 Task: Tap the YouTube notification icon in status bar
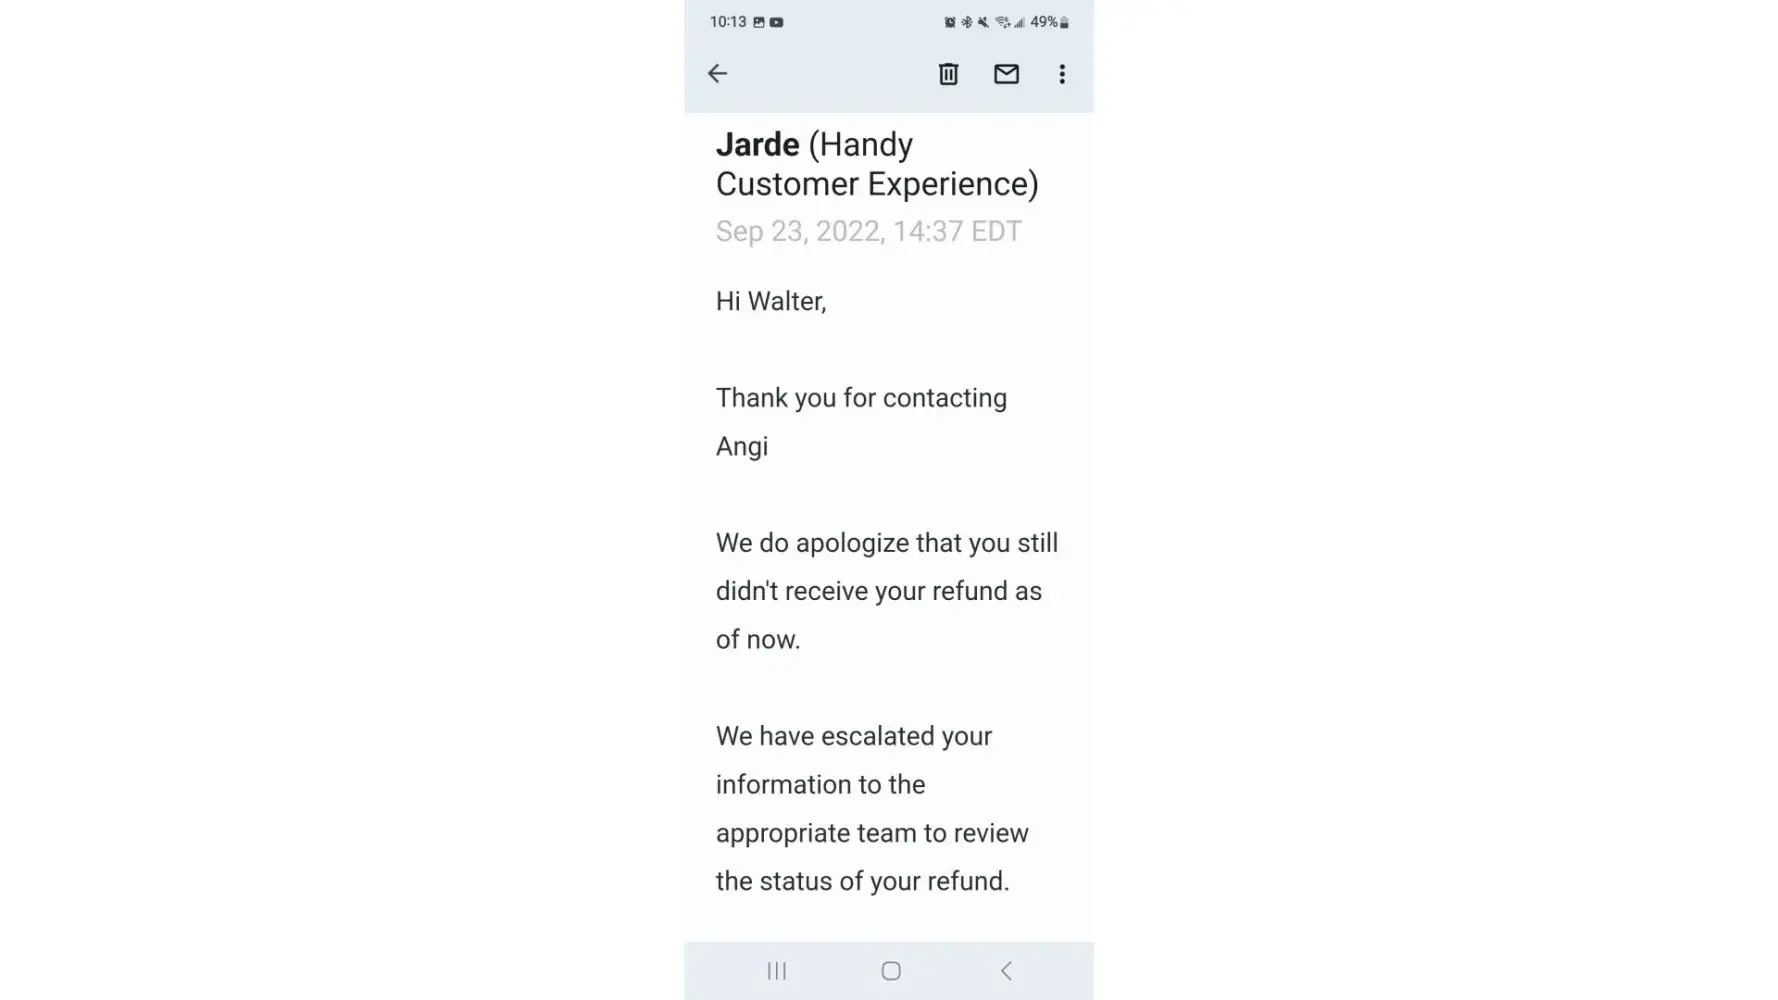777,22
